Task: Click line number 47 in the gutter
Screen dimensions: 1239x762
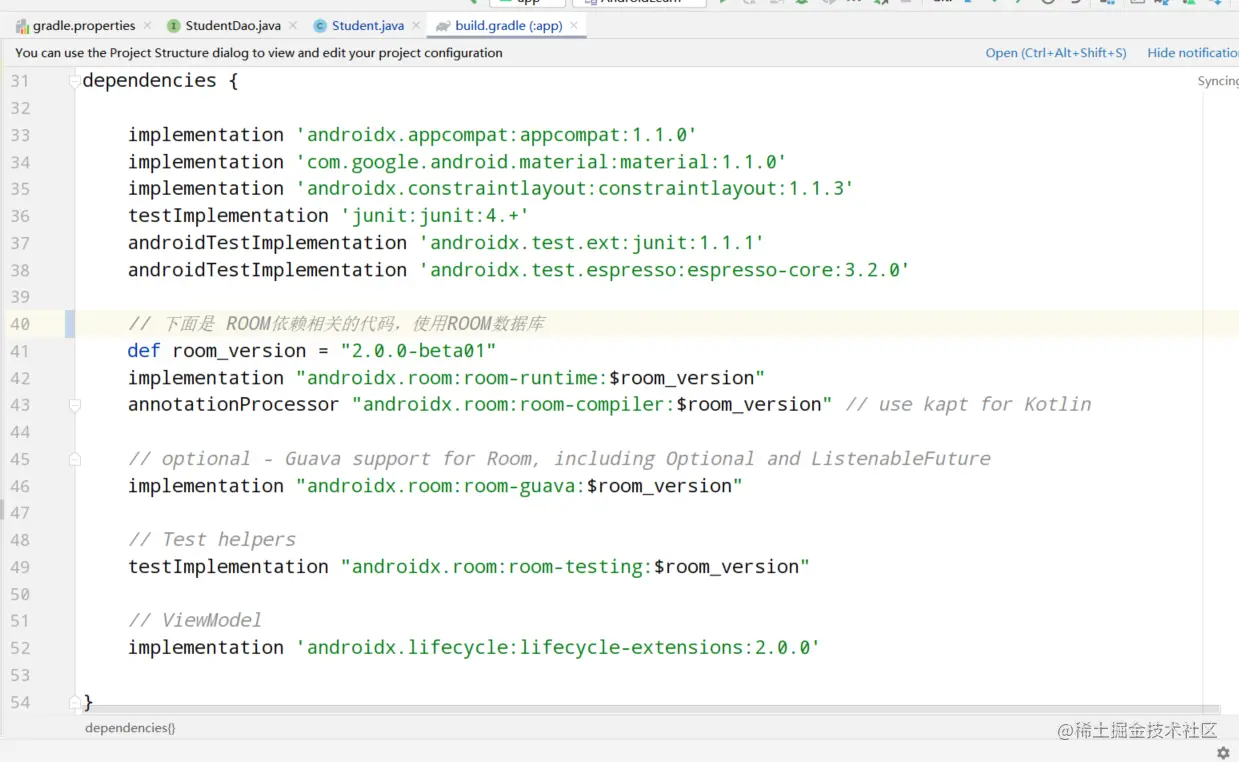Action: pos(20,513)
